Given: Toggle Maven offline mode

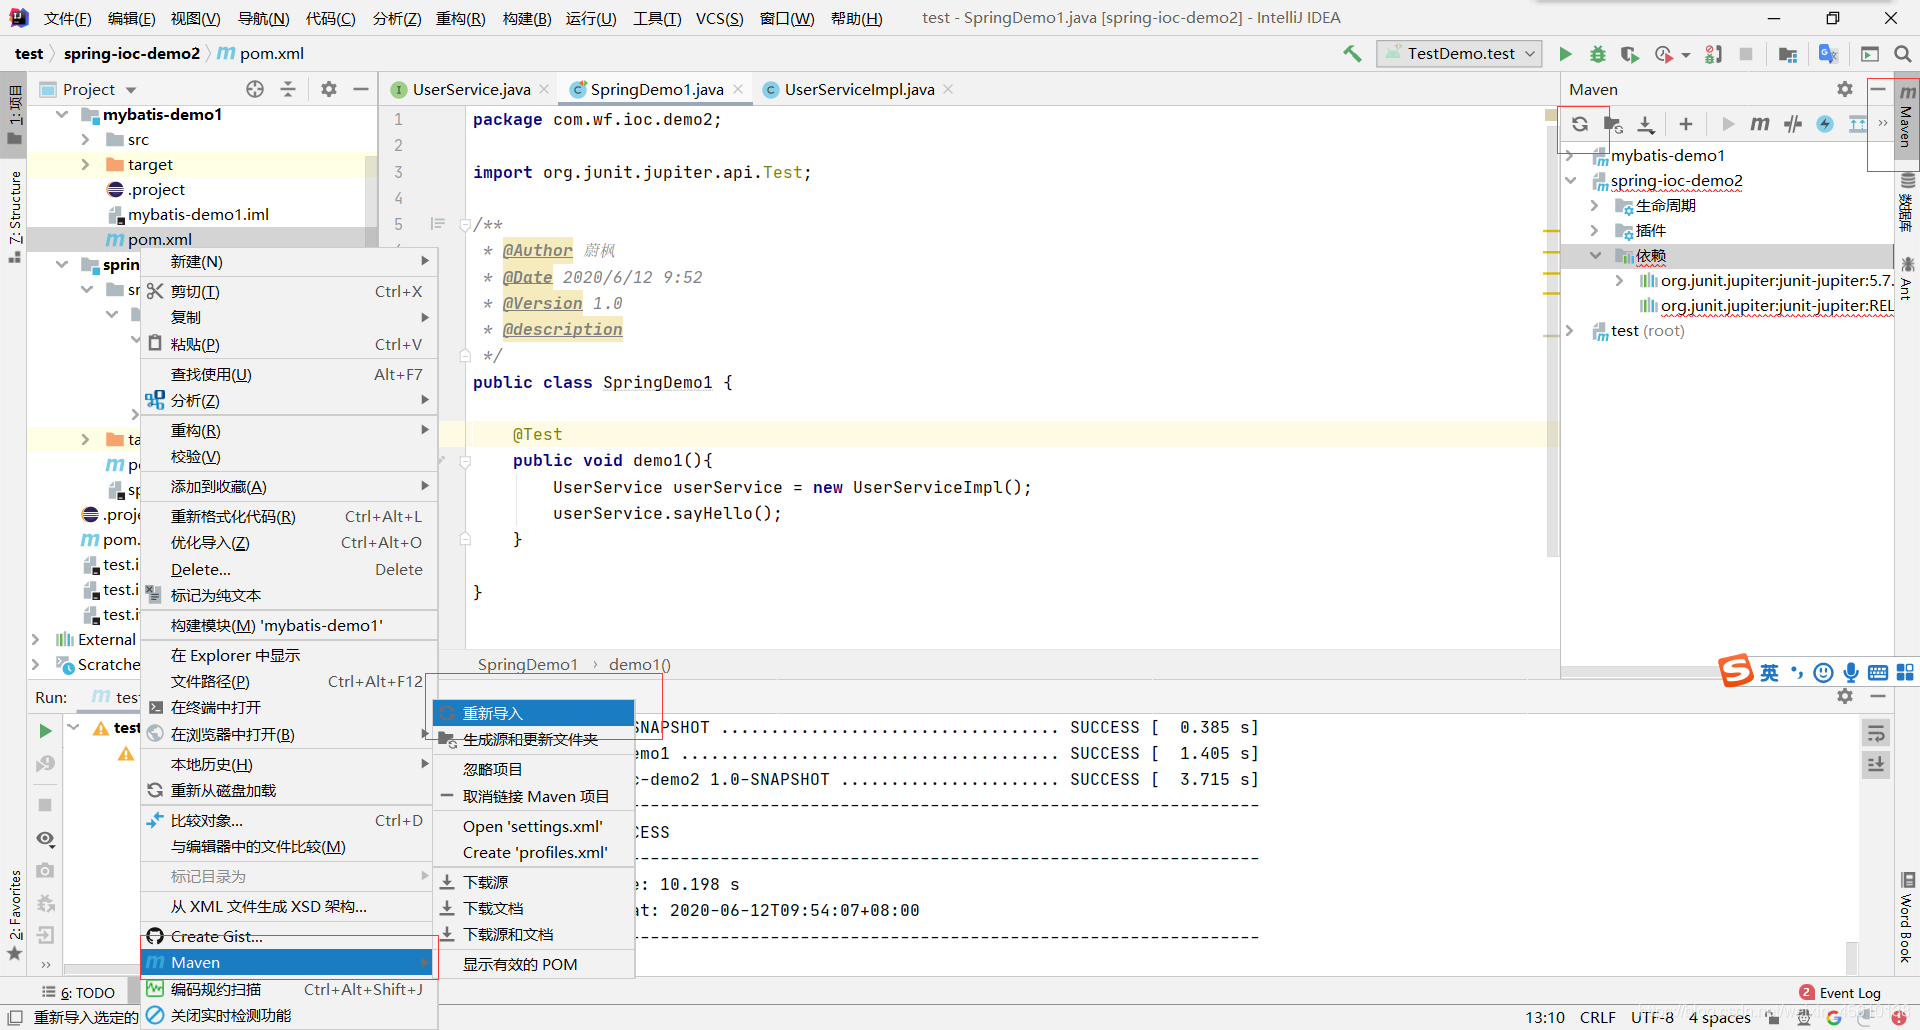Looking at the screenshot, I should (x=1793, y=124).
